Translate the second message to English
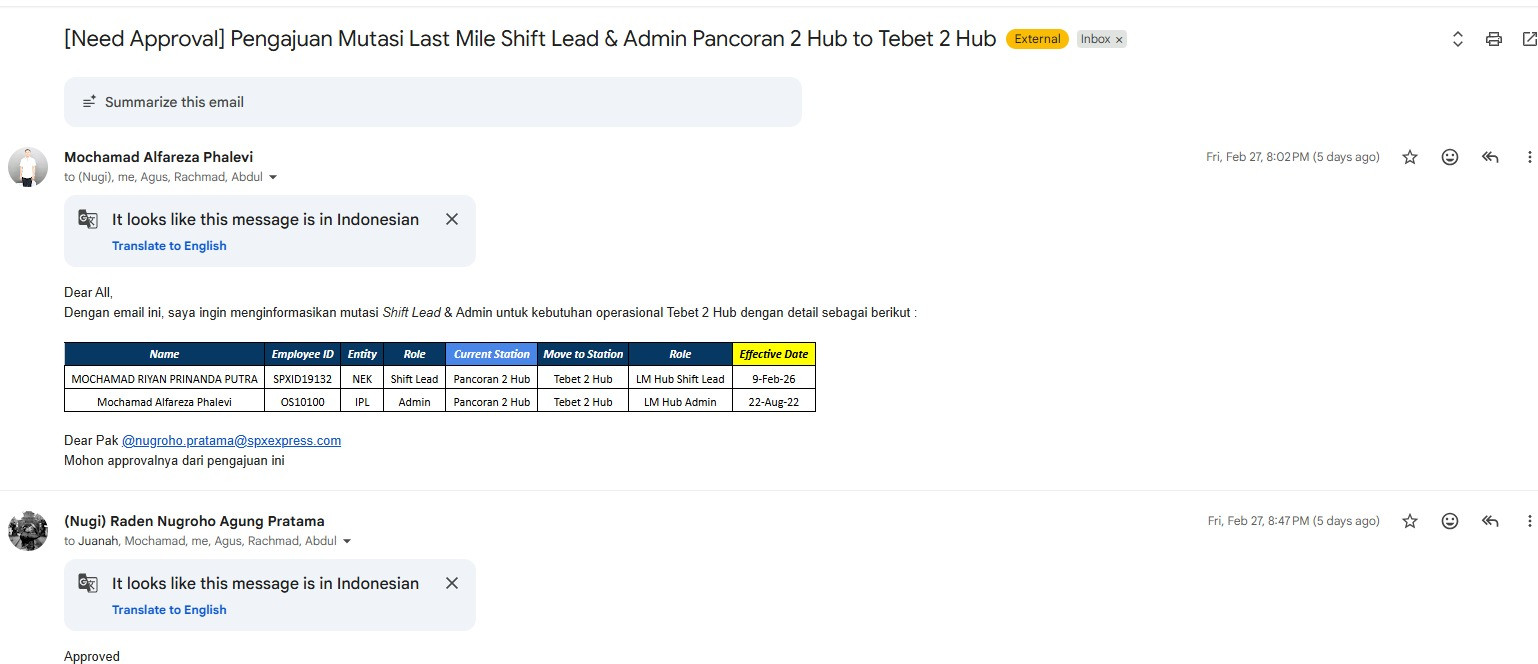The height and width of the screenshot is (664, 1538). pyautogui.click(x=169, y=610)
